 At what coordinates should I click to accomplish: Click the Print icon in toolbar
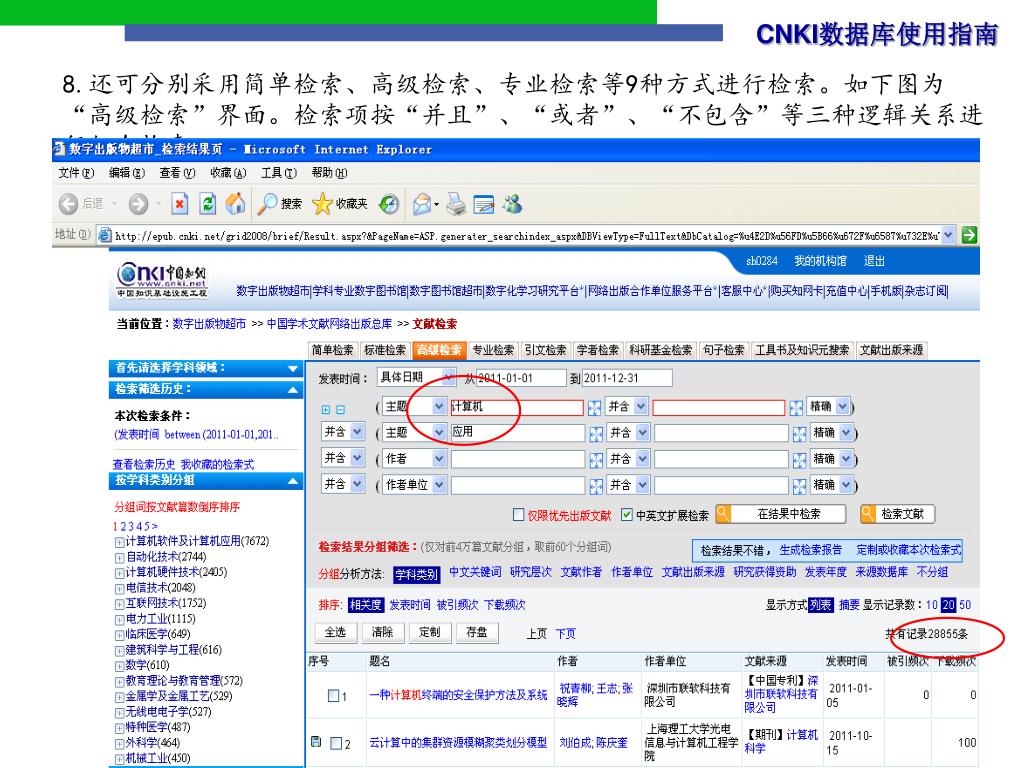coord(456,204)
